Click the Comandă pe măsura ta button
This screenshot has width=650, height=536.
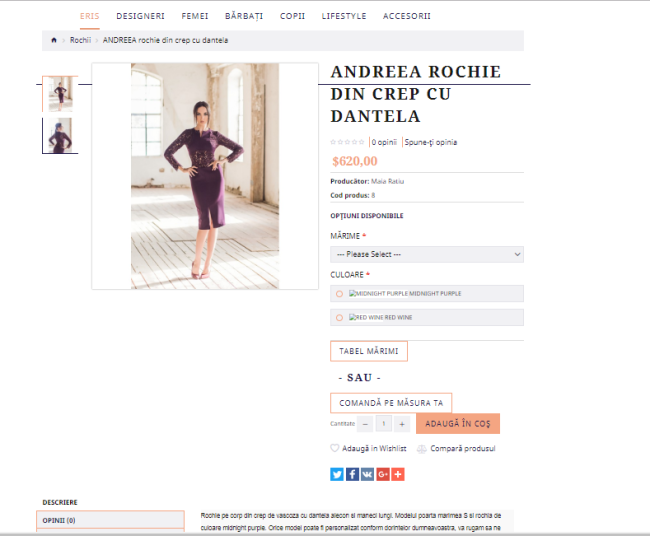pyautogui.click(x=391, y=403)
